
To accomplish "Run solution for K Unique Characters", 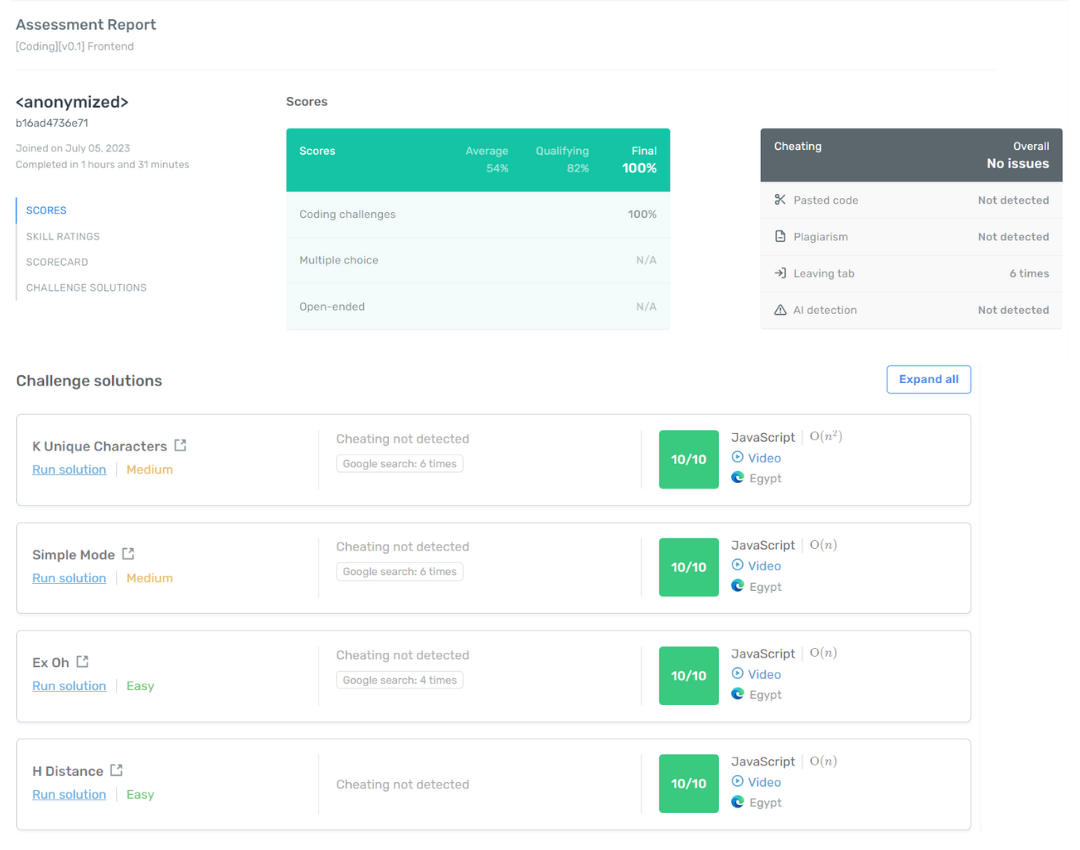I will (x=69, y=469).
